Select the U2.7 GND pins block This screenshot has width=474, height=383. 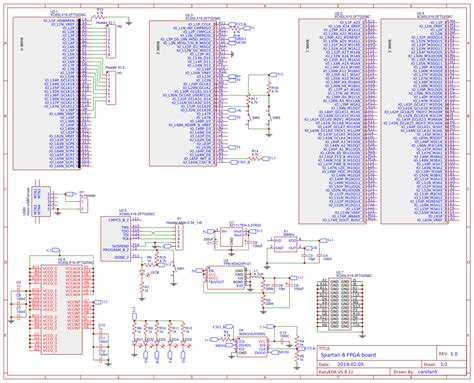(340, 304)
